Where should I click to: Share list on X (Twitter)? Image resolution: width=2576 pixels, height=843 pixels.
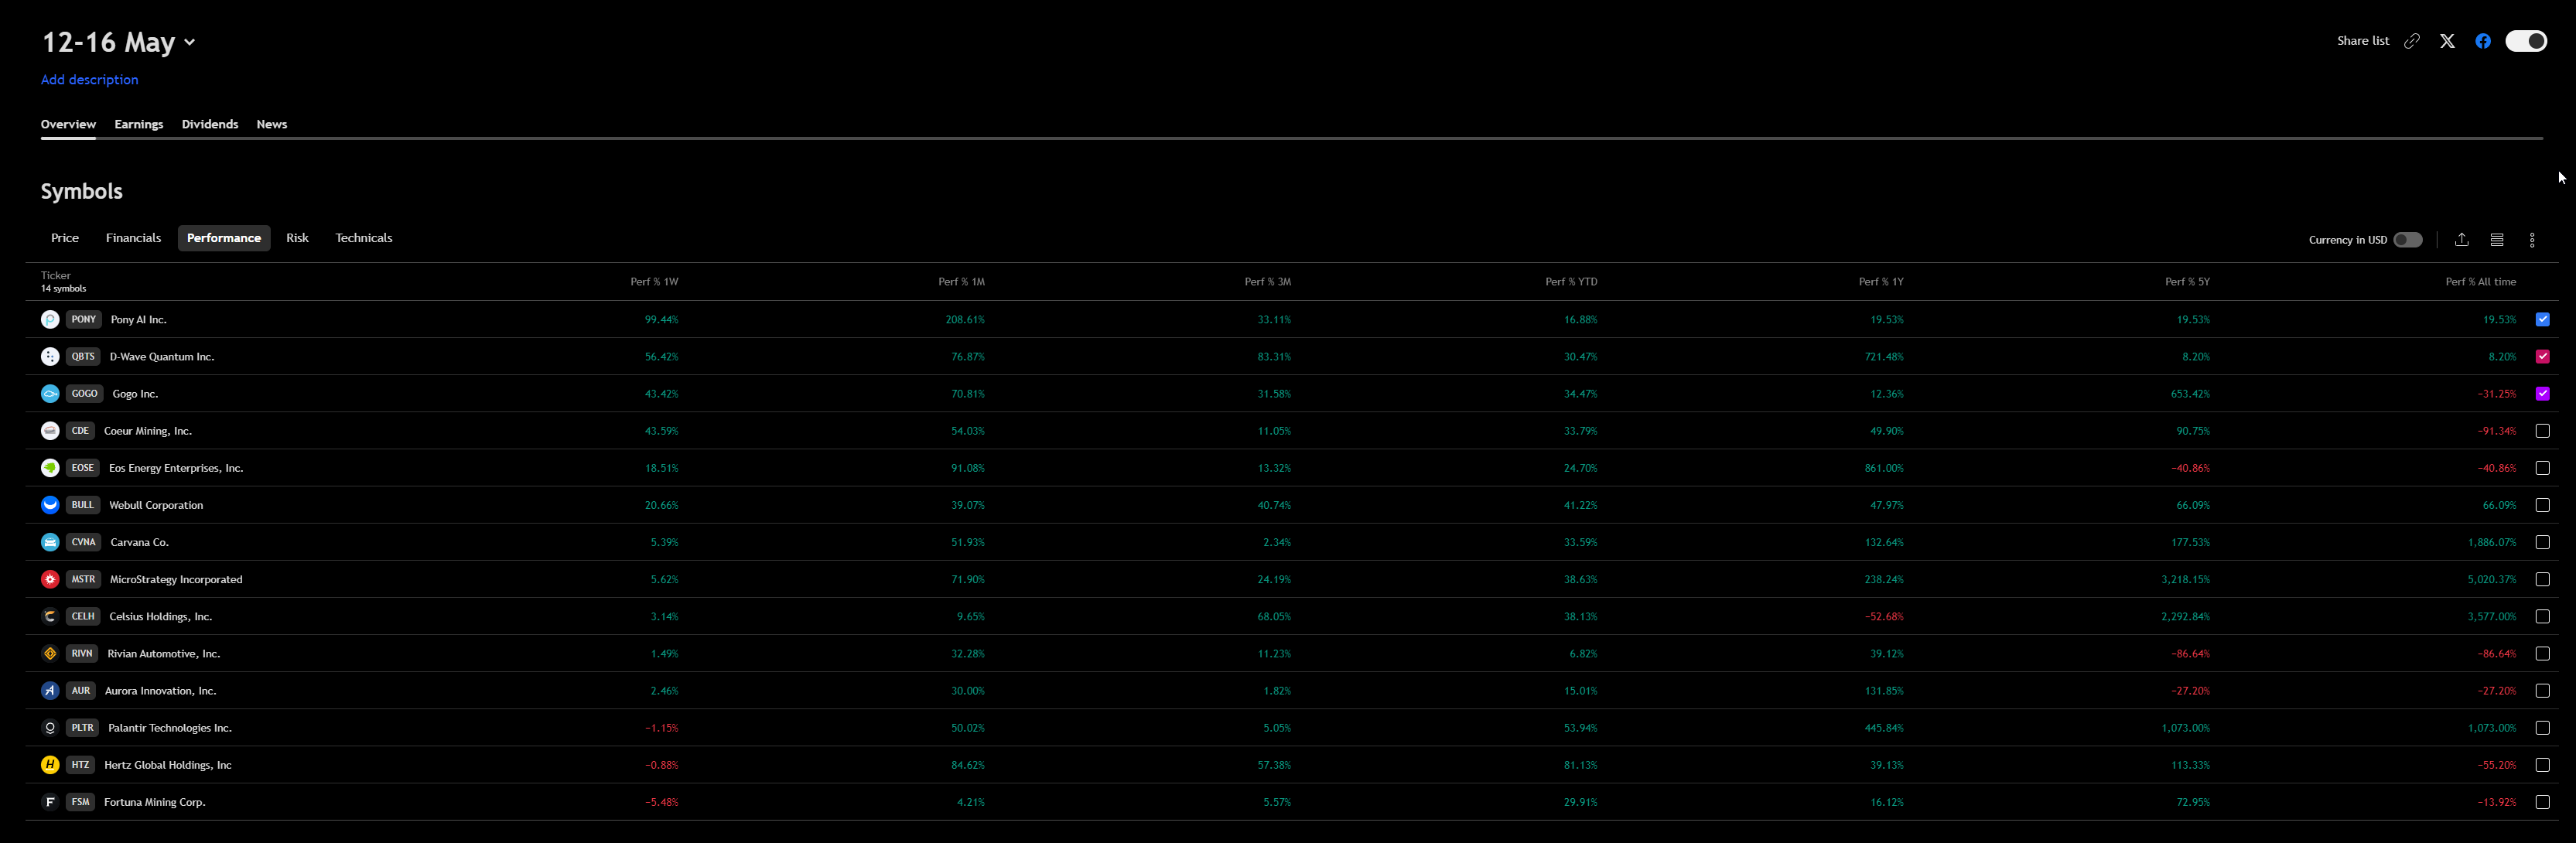tap(2447, 41)
